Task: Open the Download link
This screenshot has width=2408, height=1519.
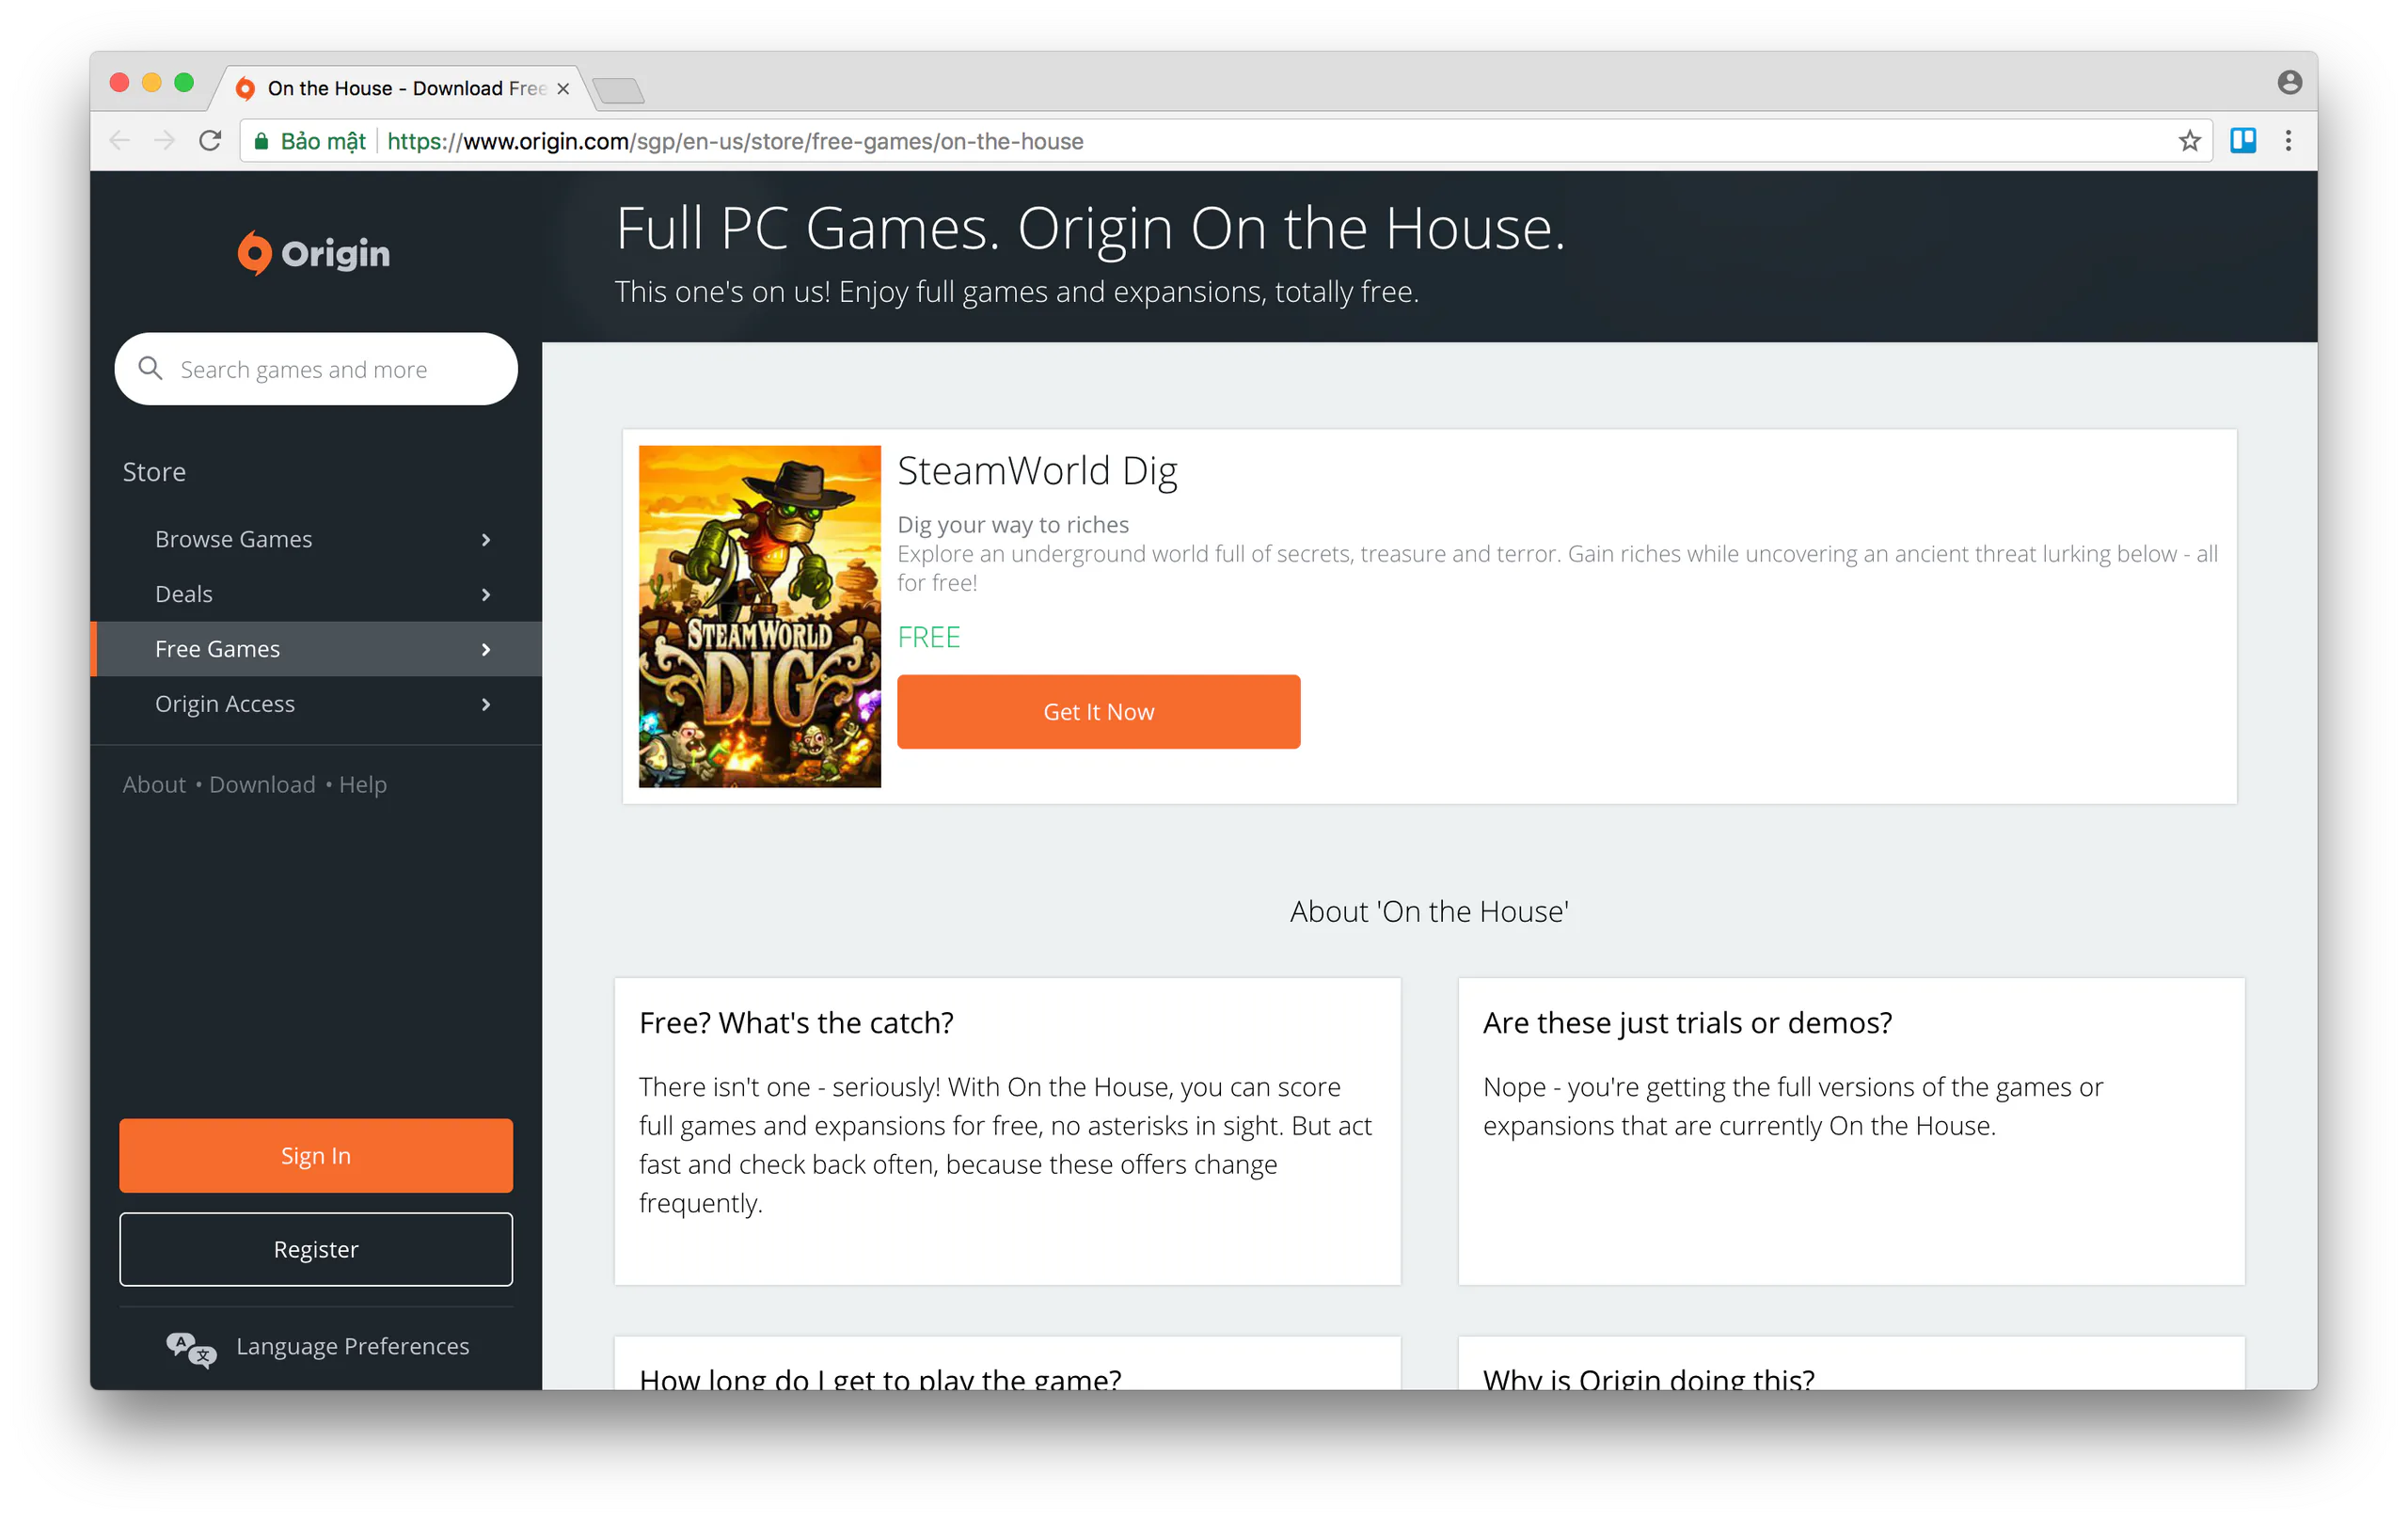Action: click(x=262, y=785)
